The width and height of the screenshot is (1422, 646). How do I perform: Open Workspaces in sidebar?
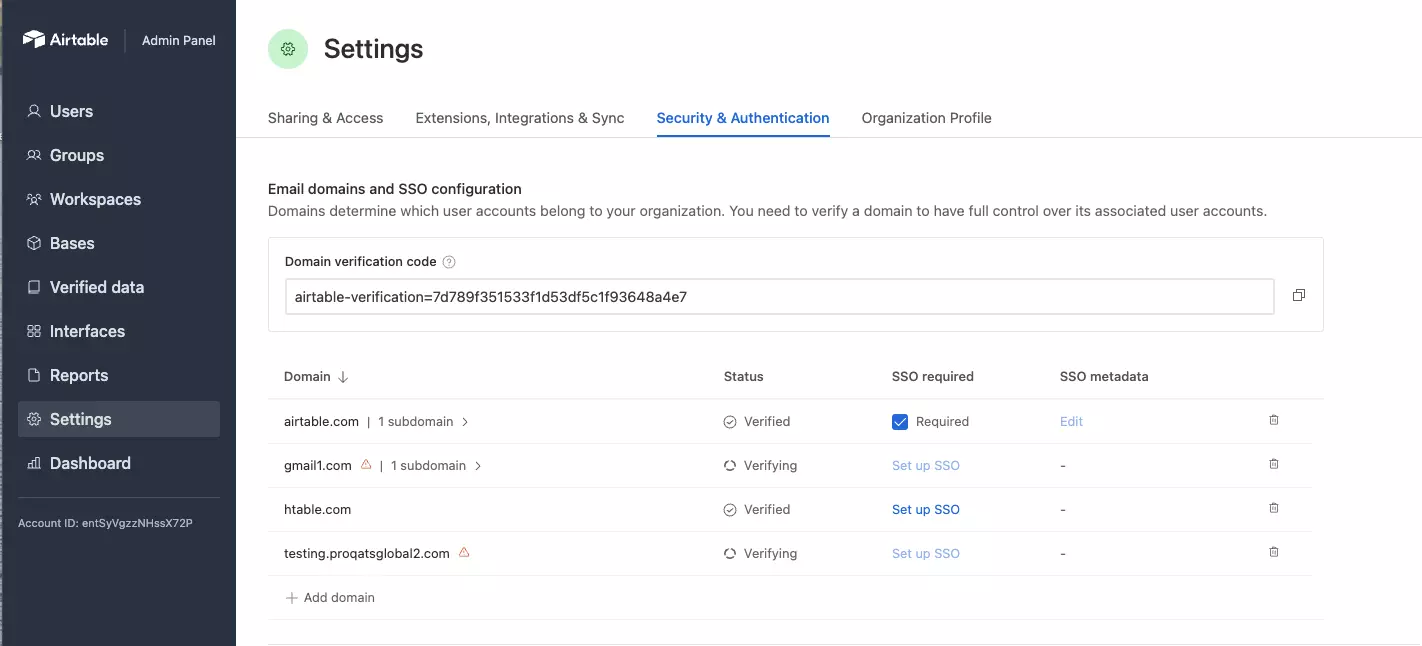(x=119, y=199)
